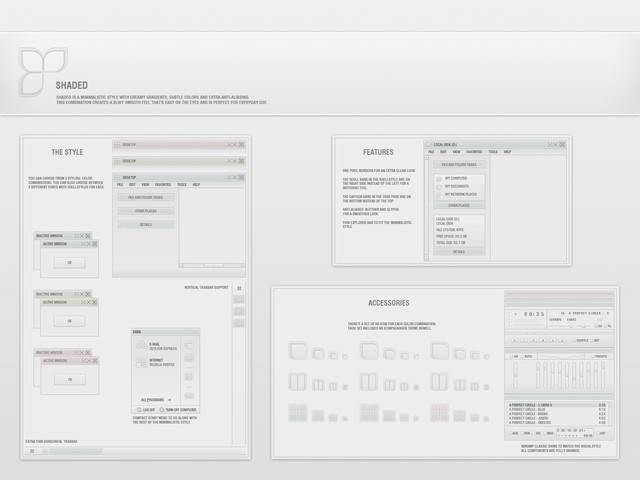
Task: Click Winamp eject button
Action: tap(562, 340)
